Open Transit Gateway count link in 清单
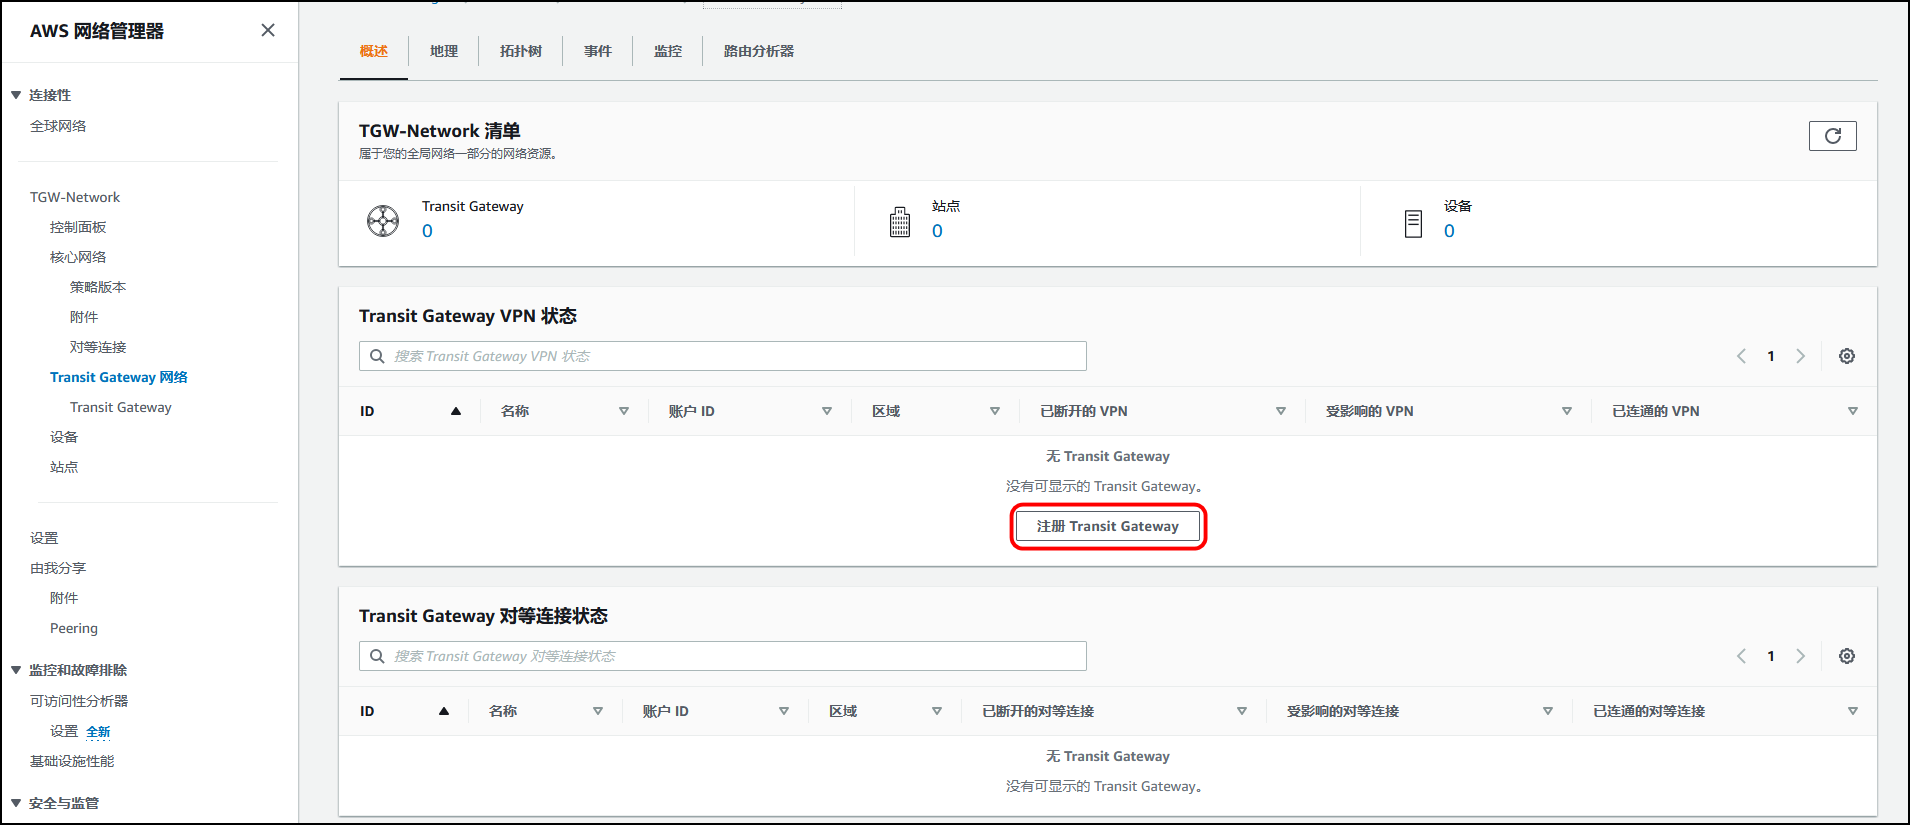 (x=427, y=231)
